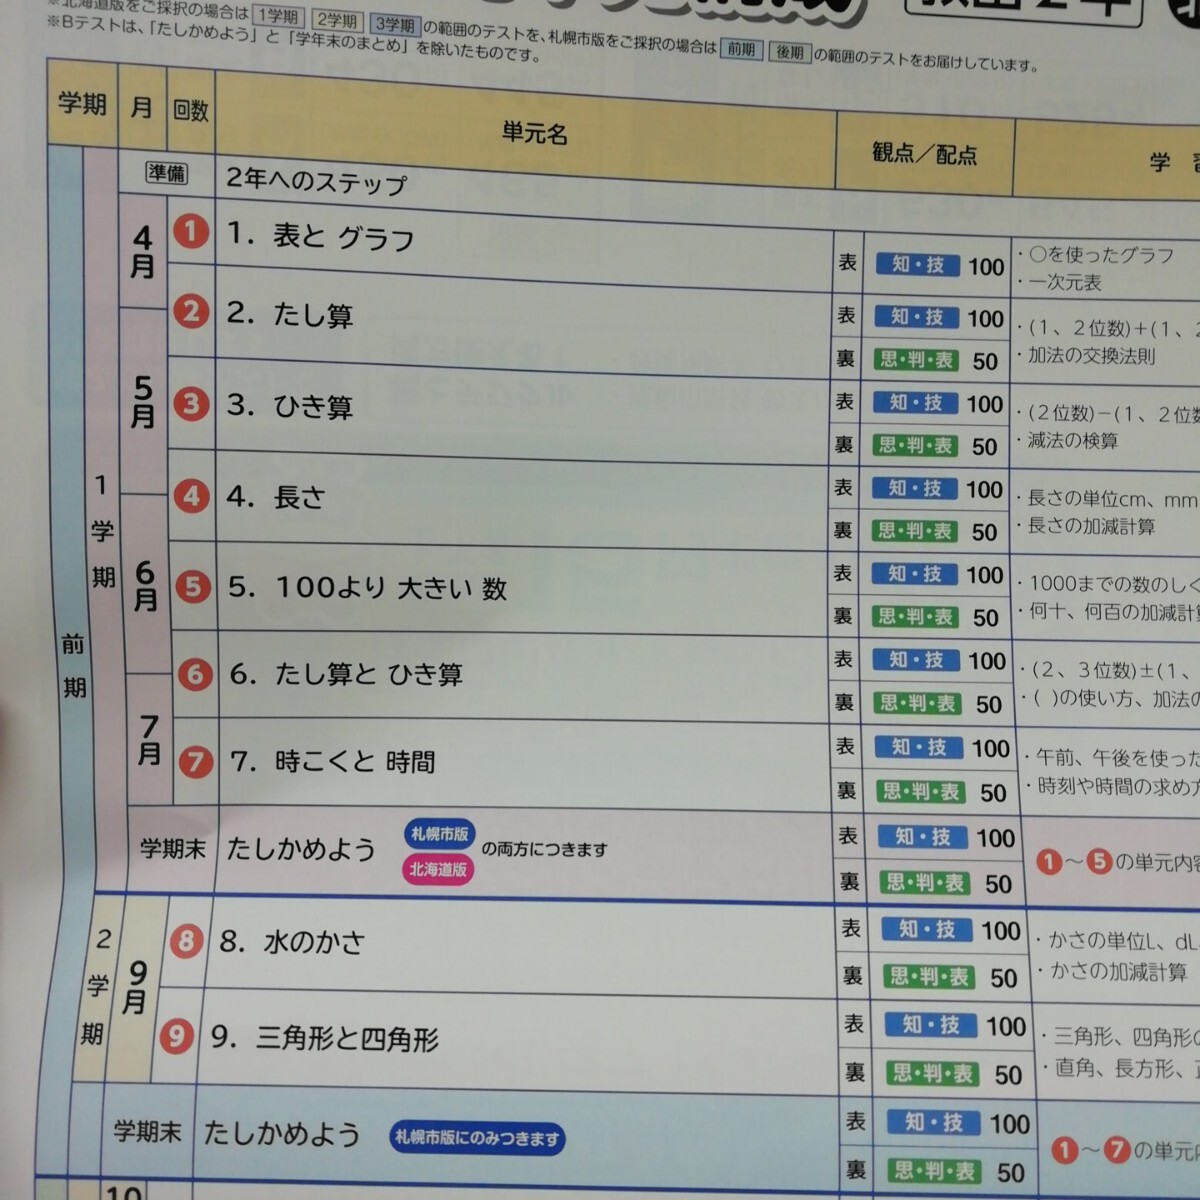Click the 5月 month cell
This screenshot has width=1200, height=1200.
click(x=143, y=402)
